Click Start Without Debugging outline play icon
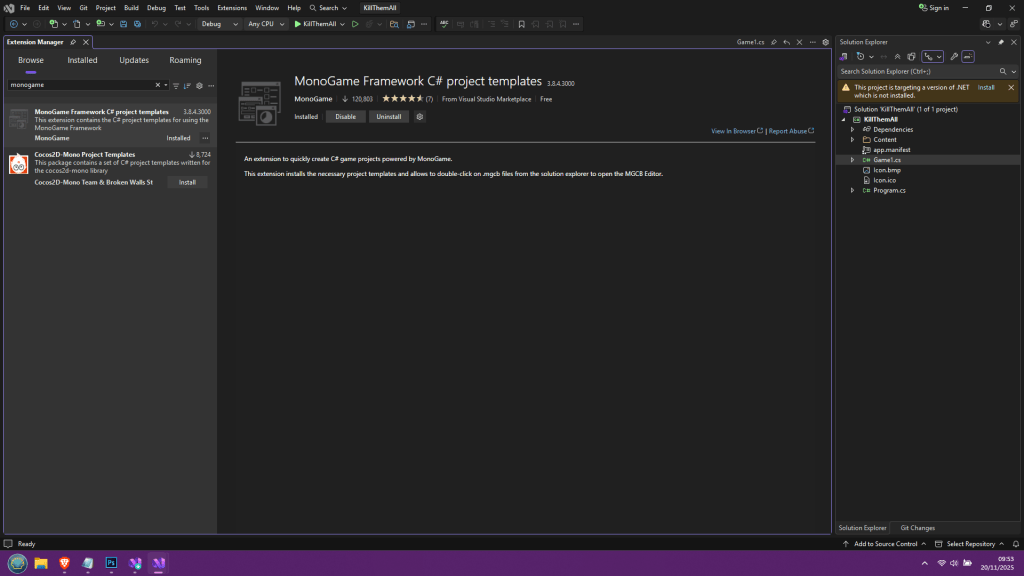1024x576 pixels. coord(354,23)
